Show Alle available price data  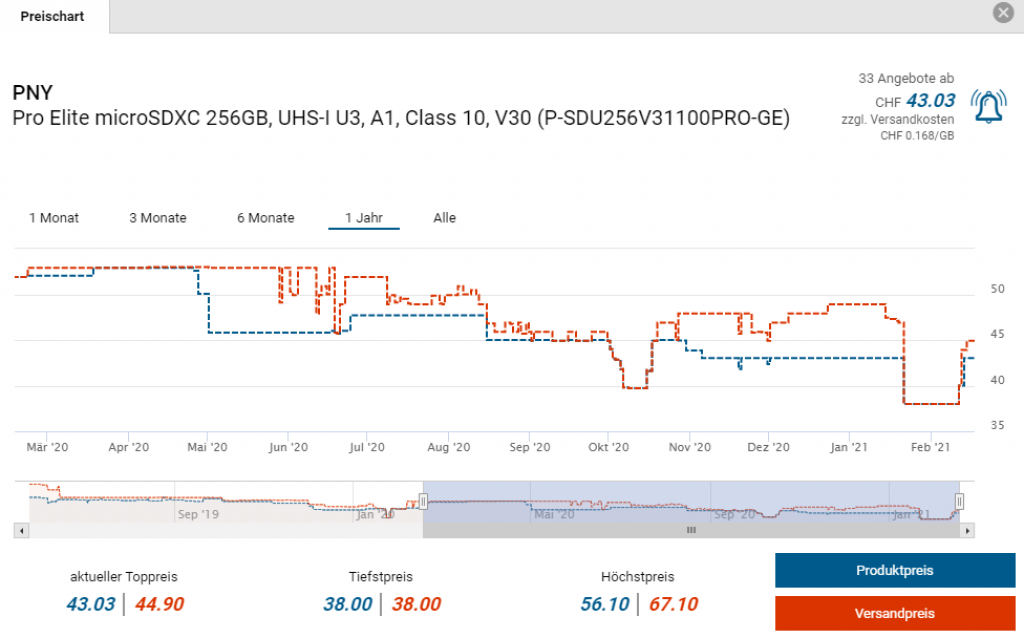click(x=444, y=218)
